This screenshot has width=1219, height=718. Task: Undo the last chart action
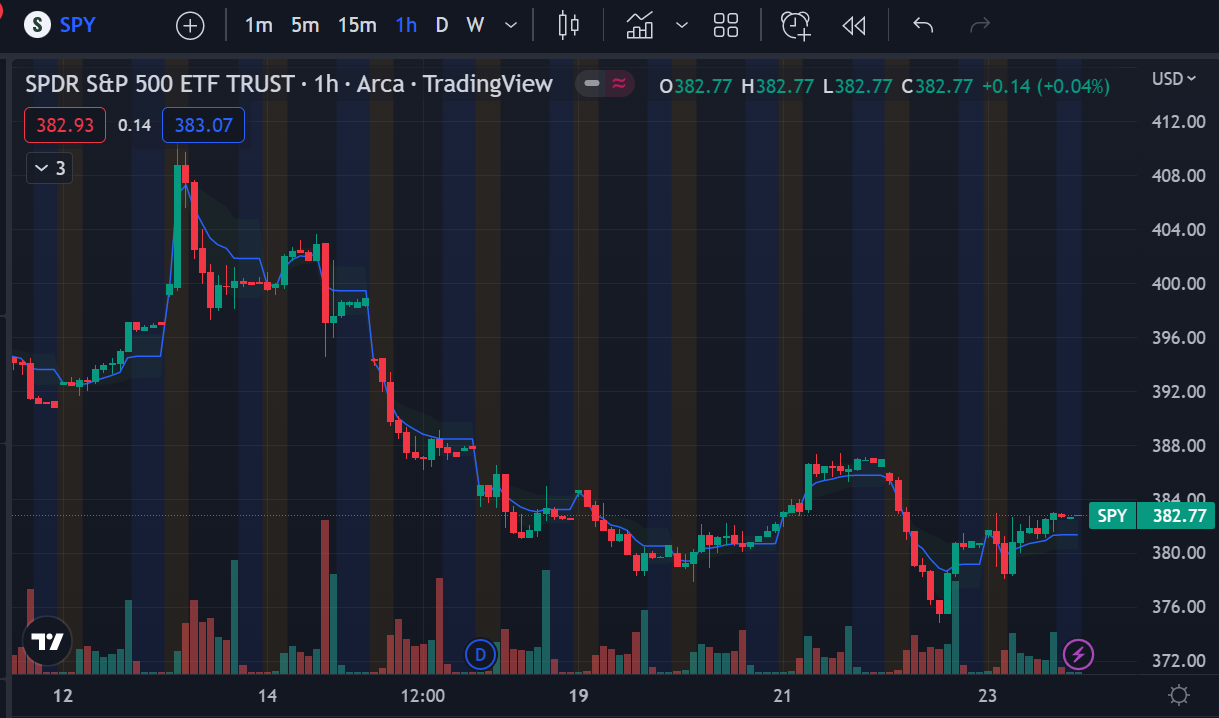pyautogui.click(x=923, y=25)
